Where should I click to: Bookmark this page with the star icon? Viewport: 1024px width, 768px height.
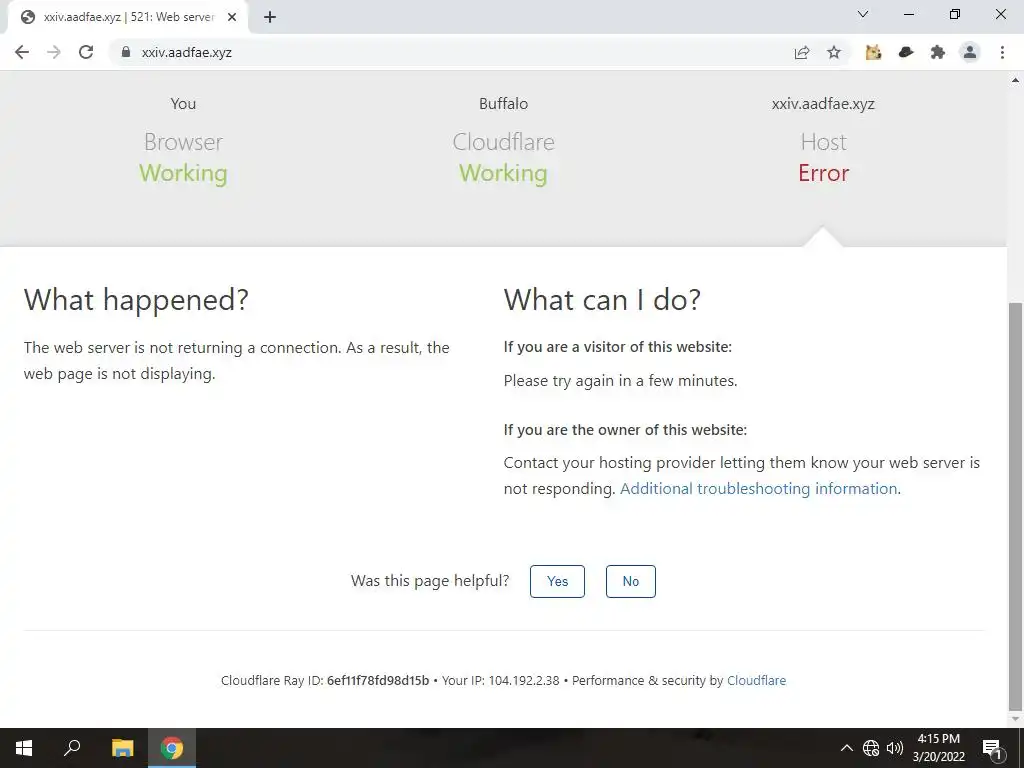pos(834,52)
